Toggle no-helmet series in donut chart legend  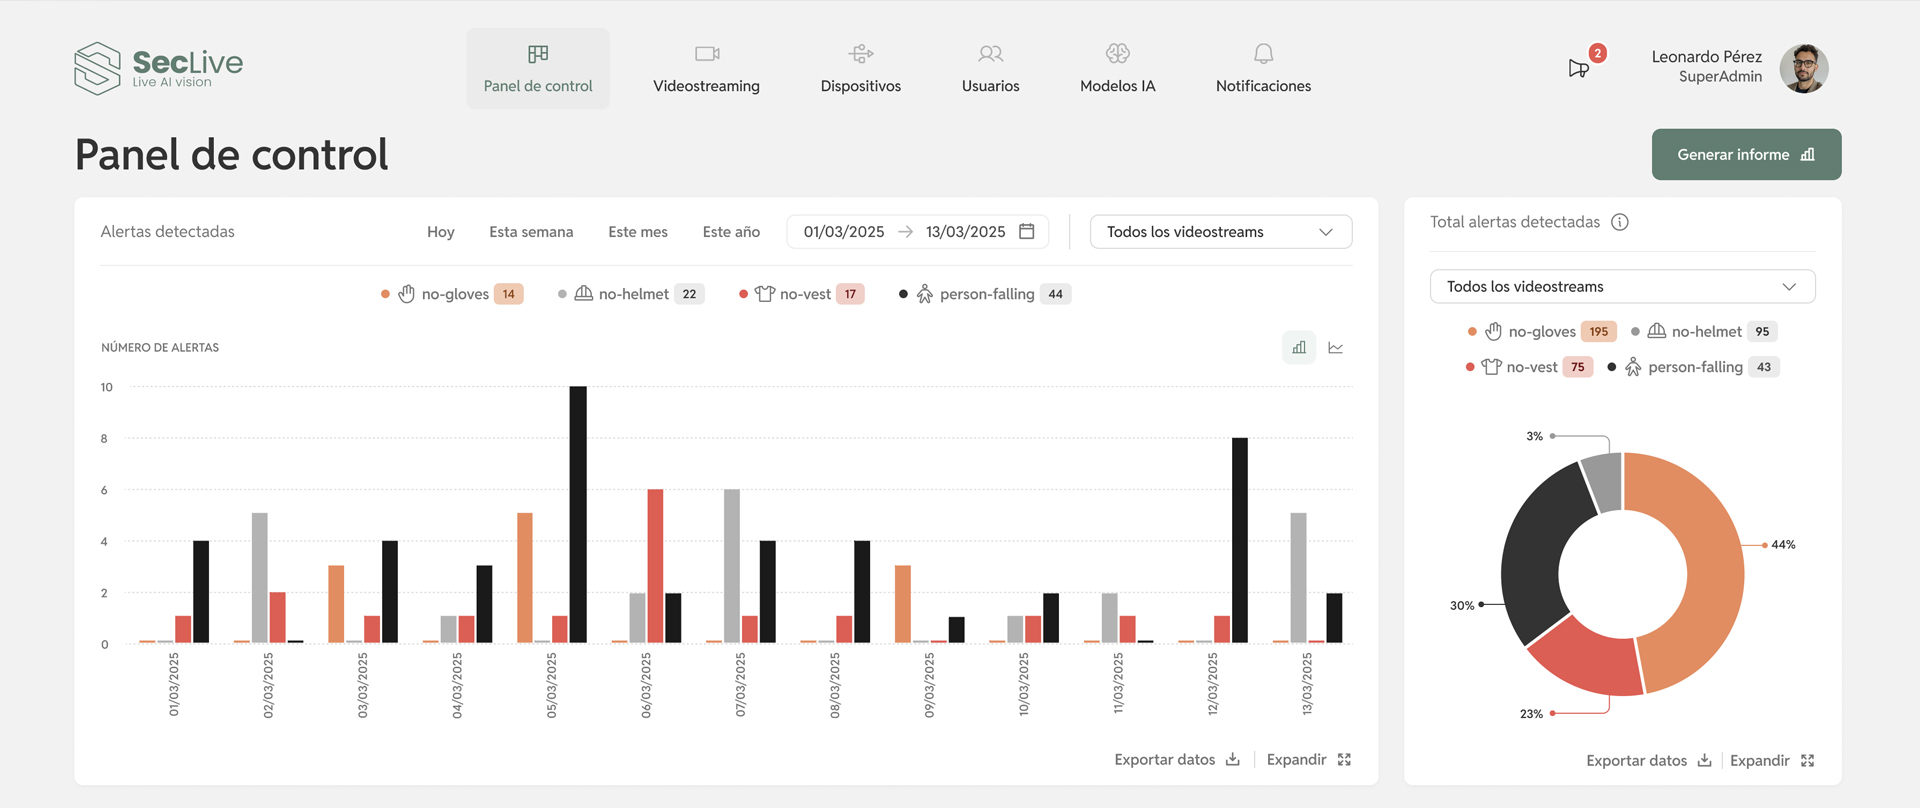click(1705, 331)
